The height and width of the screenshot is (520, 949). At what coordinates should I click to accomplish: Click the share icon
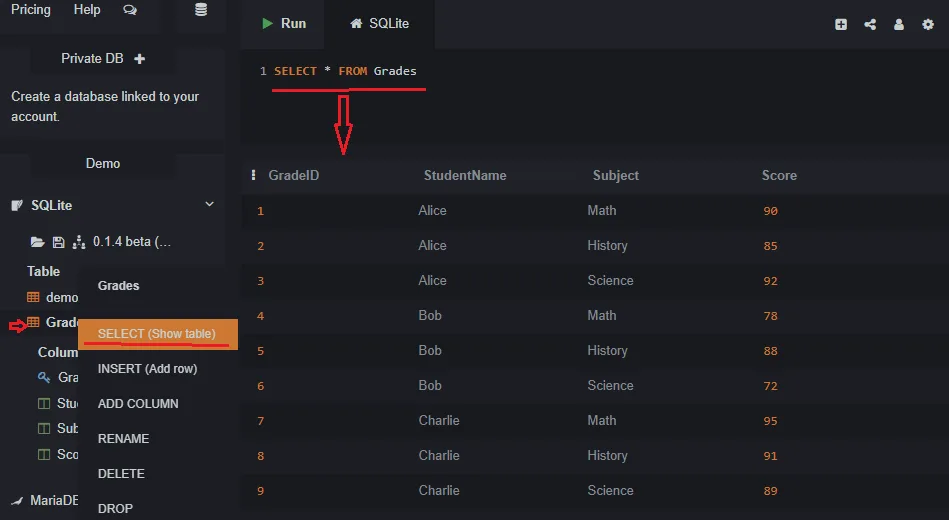click(x=870, y=24)
